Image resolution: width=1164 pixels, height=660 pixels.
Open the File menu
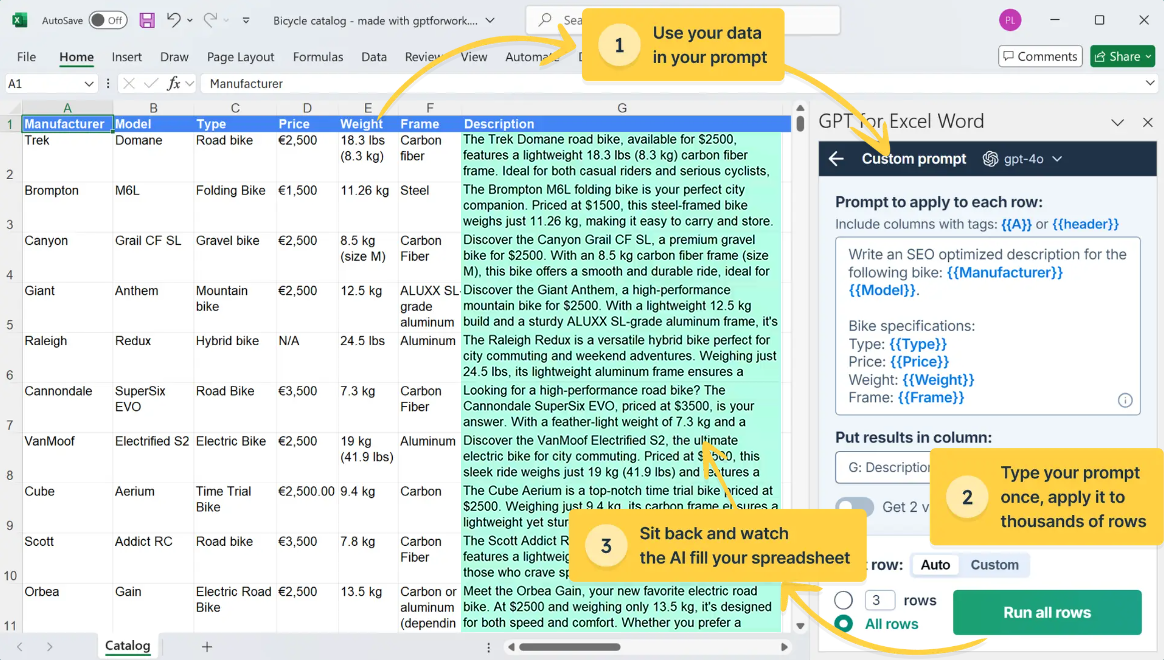click(27, 56)
